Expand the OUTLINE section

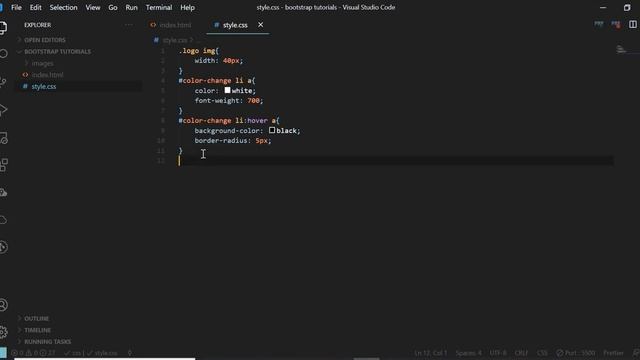click(36, 318)
